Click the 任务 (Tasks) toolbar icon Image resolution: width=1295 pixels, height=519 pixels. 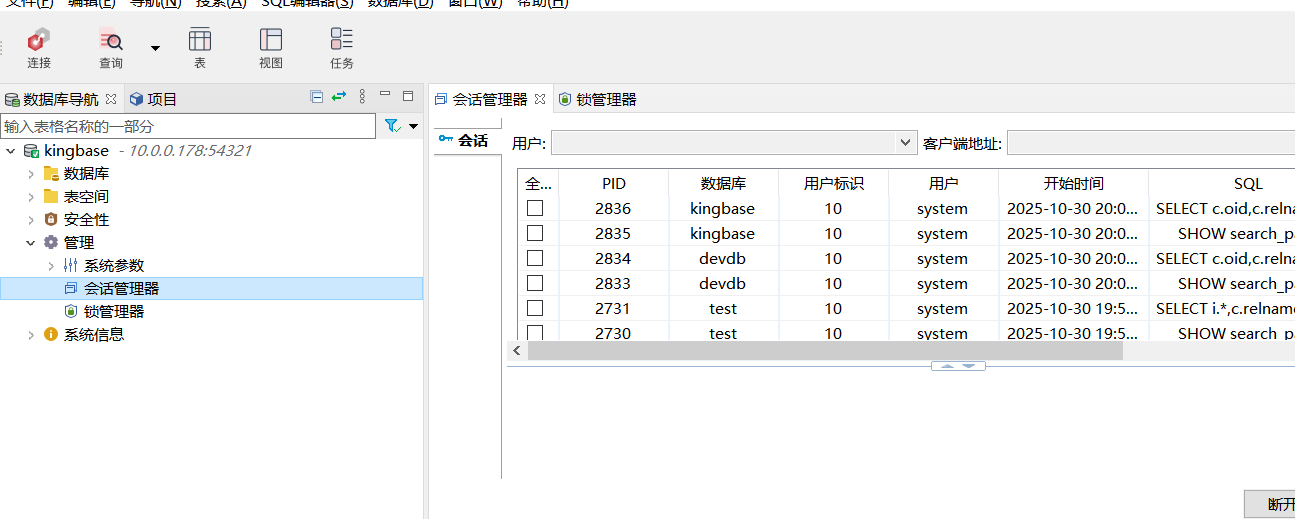point(342,48)
